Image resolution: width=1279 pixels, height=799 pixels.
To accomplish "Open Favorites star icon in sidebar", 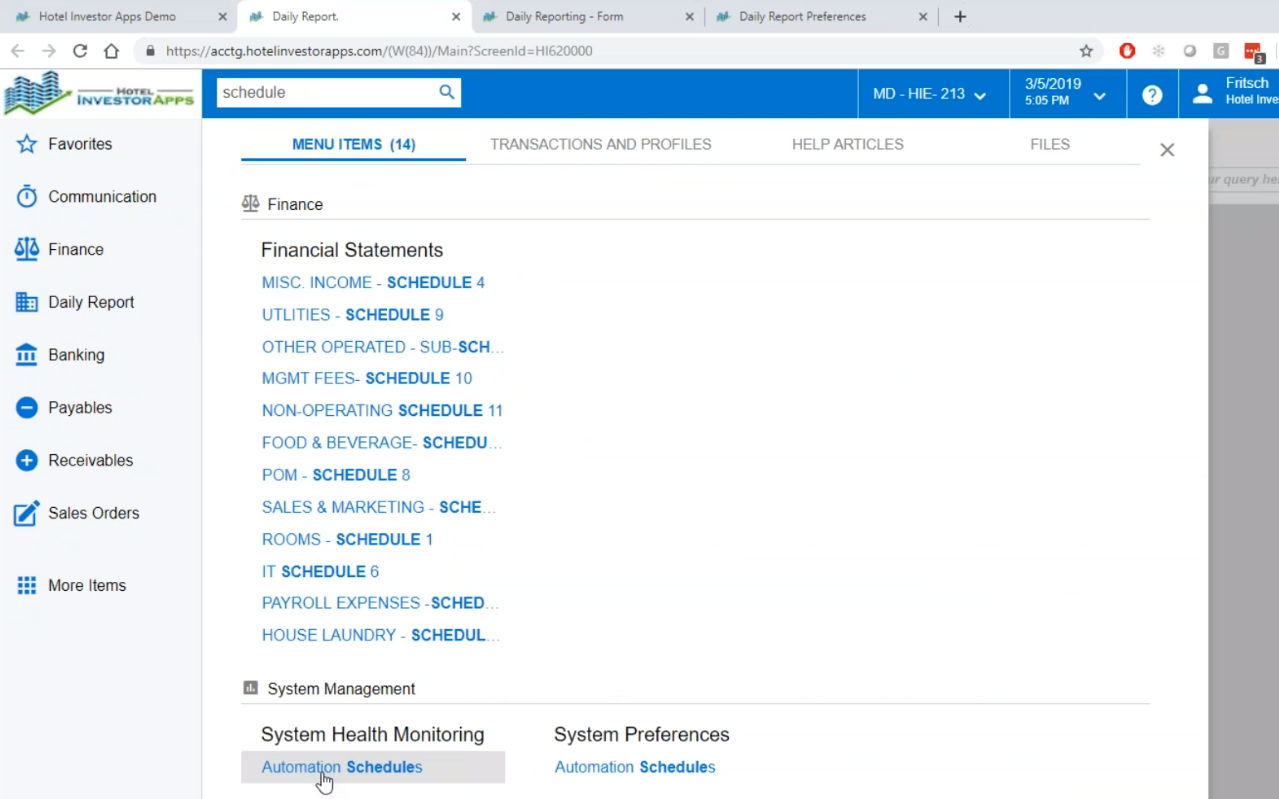I will point(27,144).
